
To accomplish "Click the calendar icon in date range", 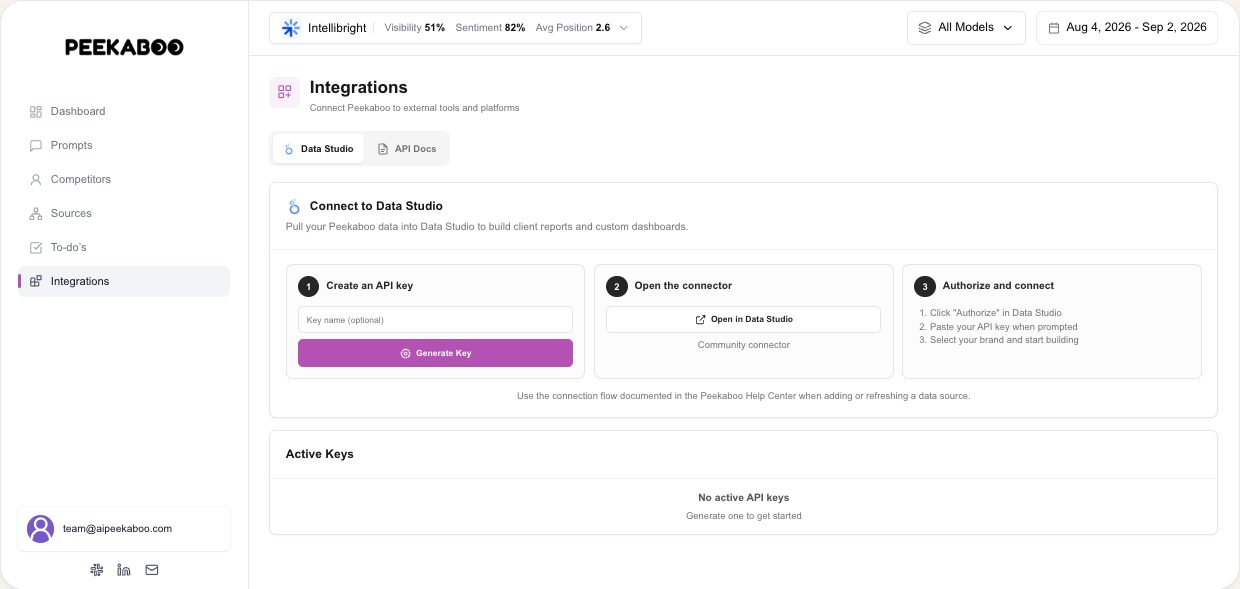I will tap(1054, 28).
